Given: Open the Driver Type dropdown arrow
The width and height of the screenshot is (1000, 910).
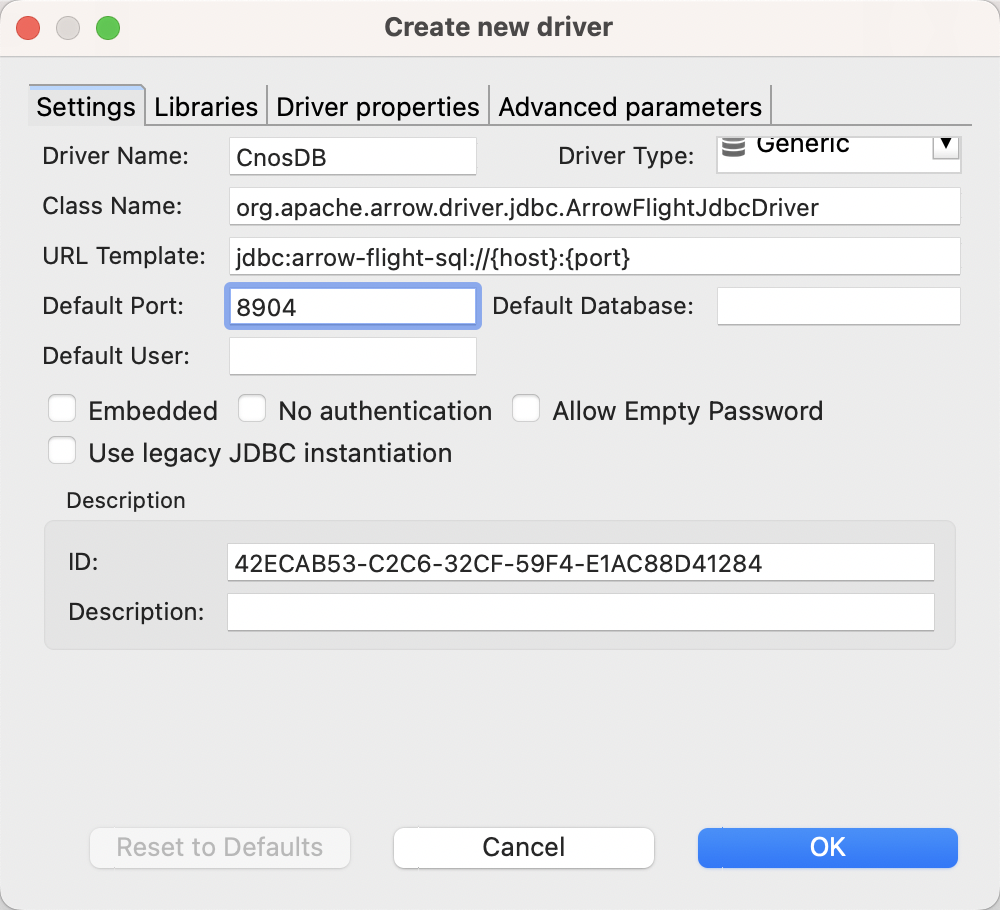Looking at the screenshot, I should 946,146.
